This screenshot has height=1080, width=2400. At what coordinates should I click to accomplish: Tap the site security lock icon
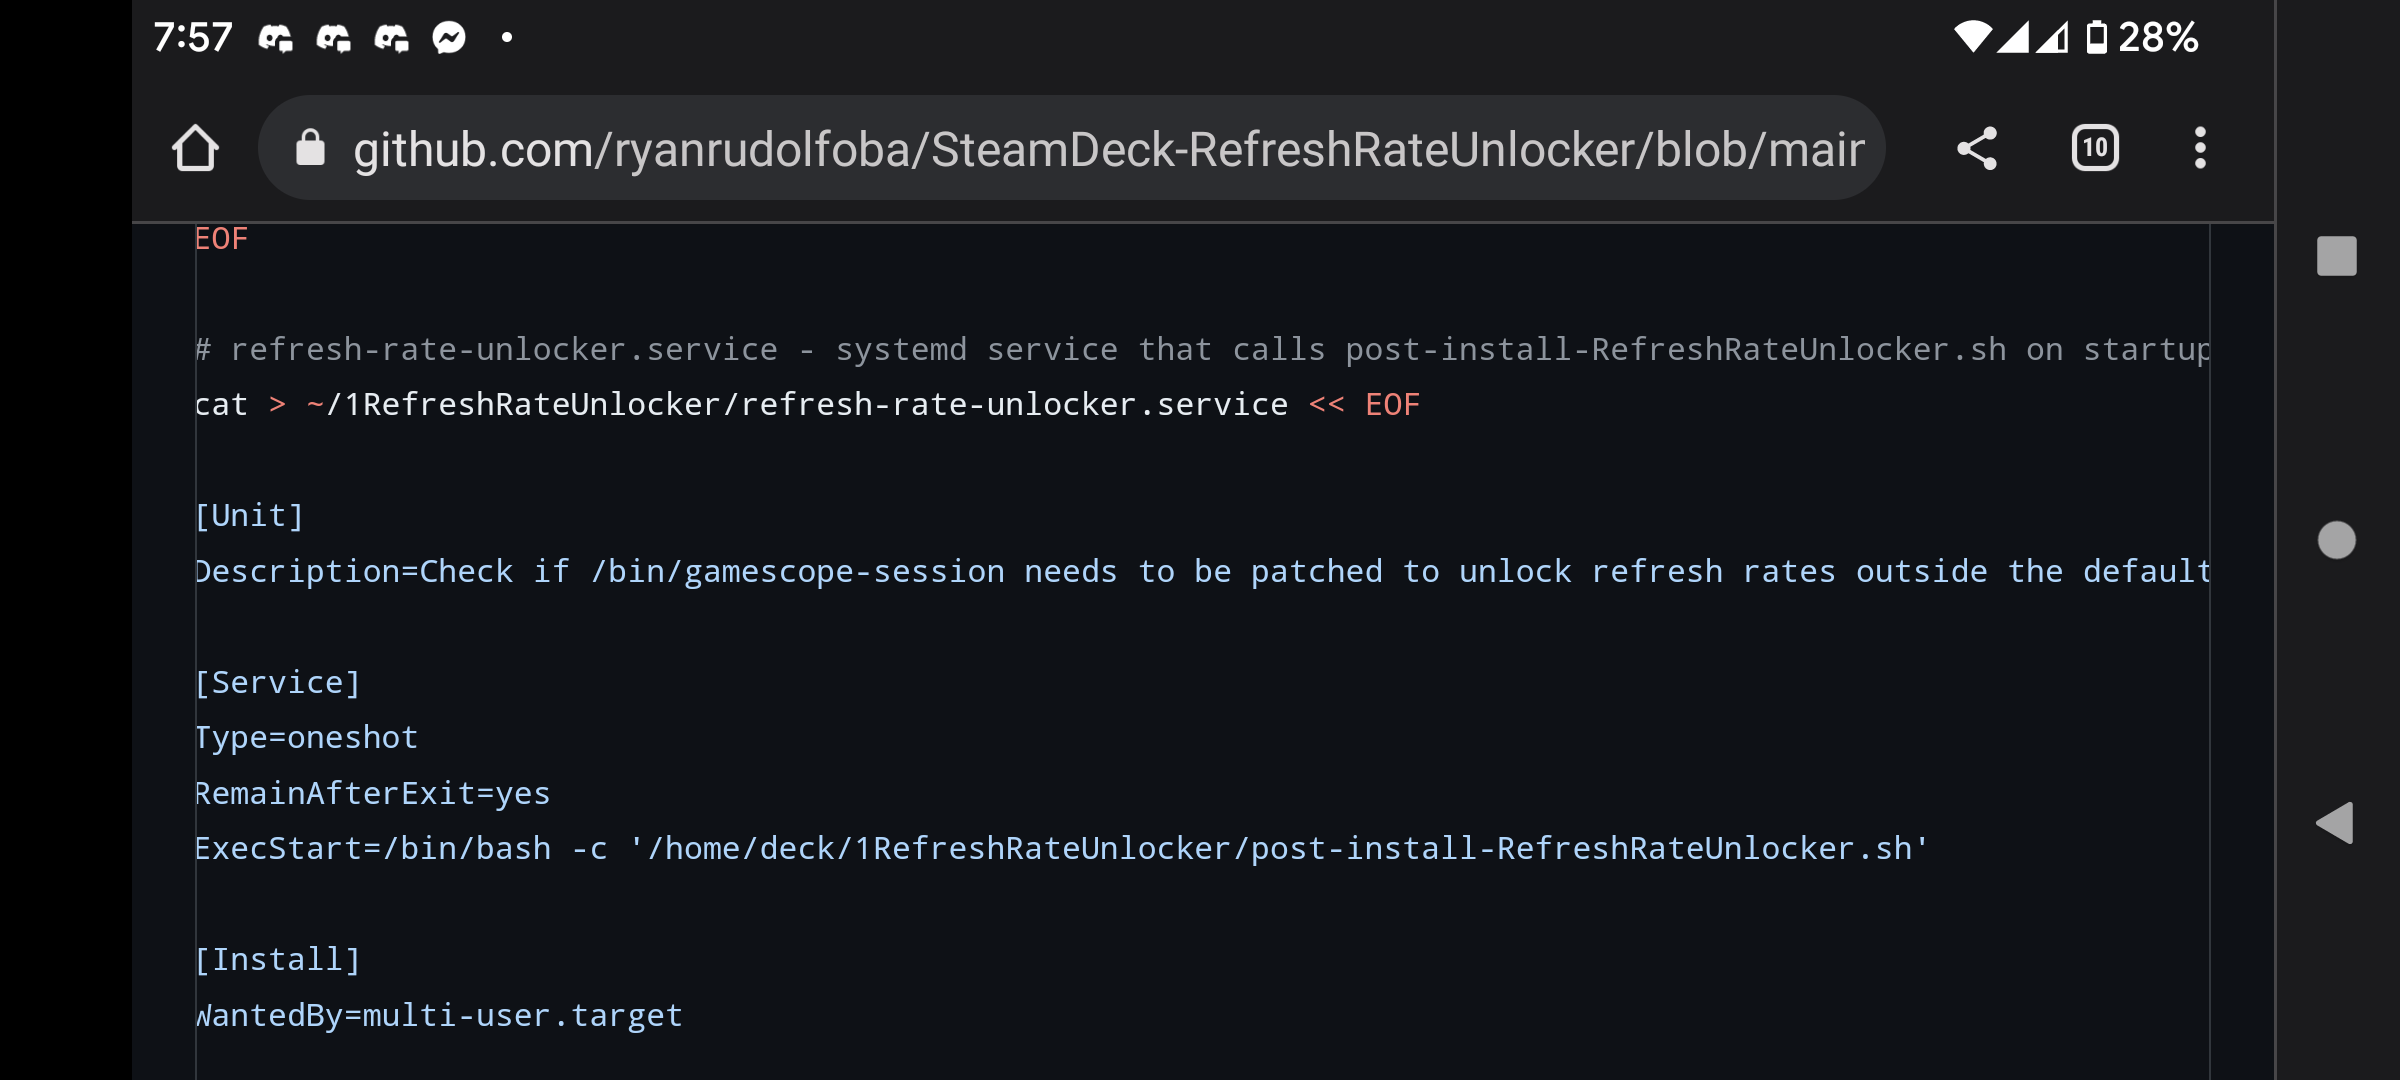(310, 148)
